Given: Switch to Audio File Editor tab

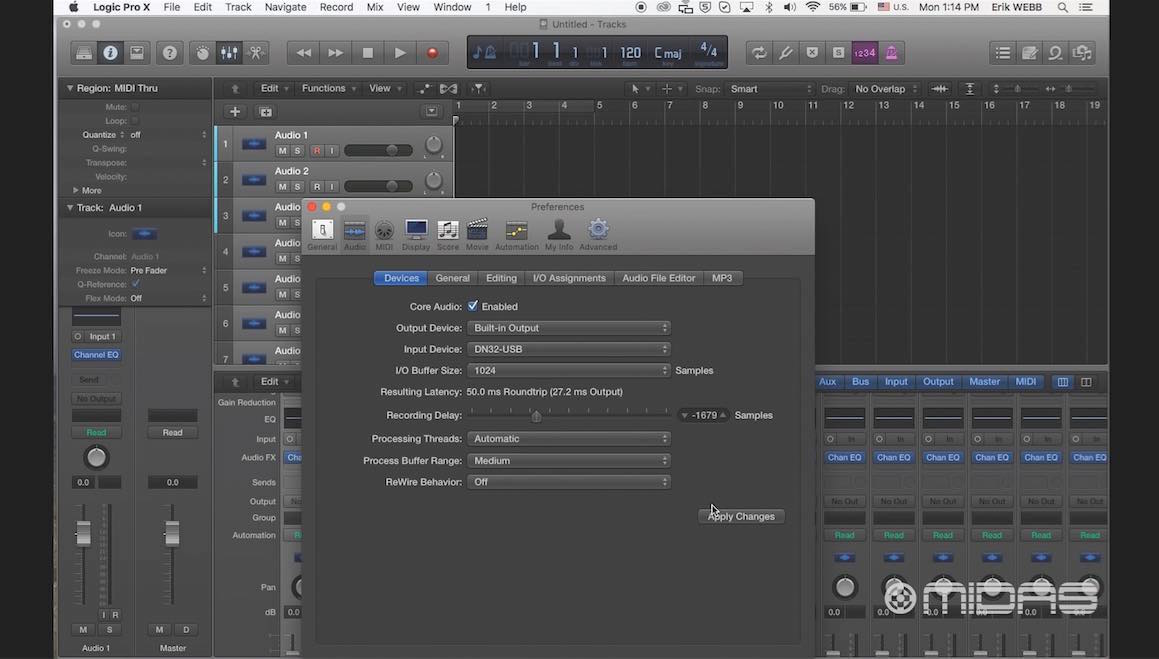Looking at the screenshot, I should coord(659,278).
